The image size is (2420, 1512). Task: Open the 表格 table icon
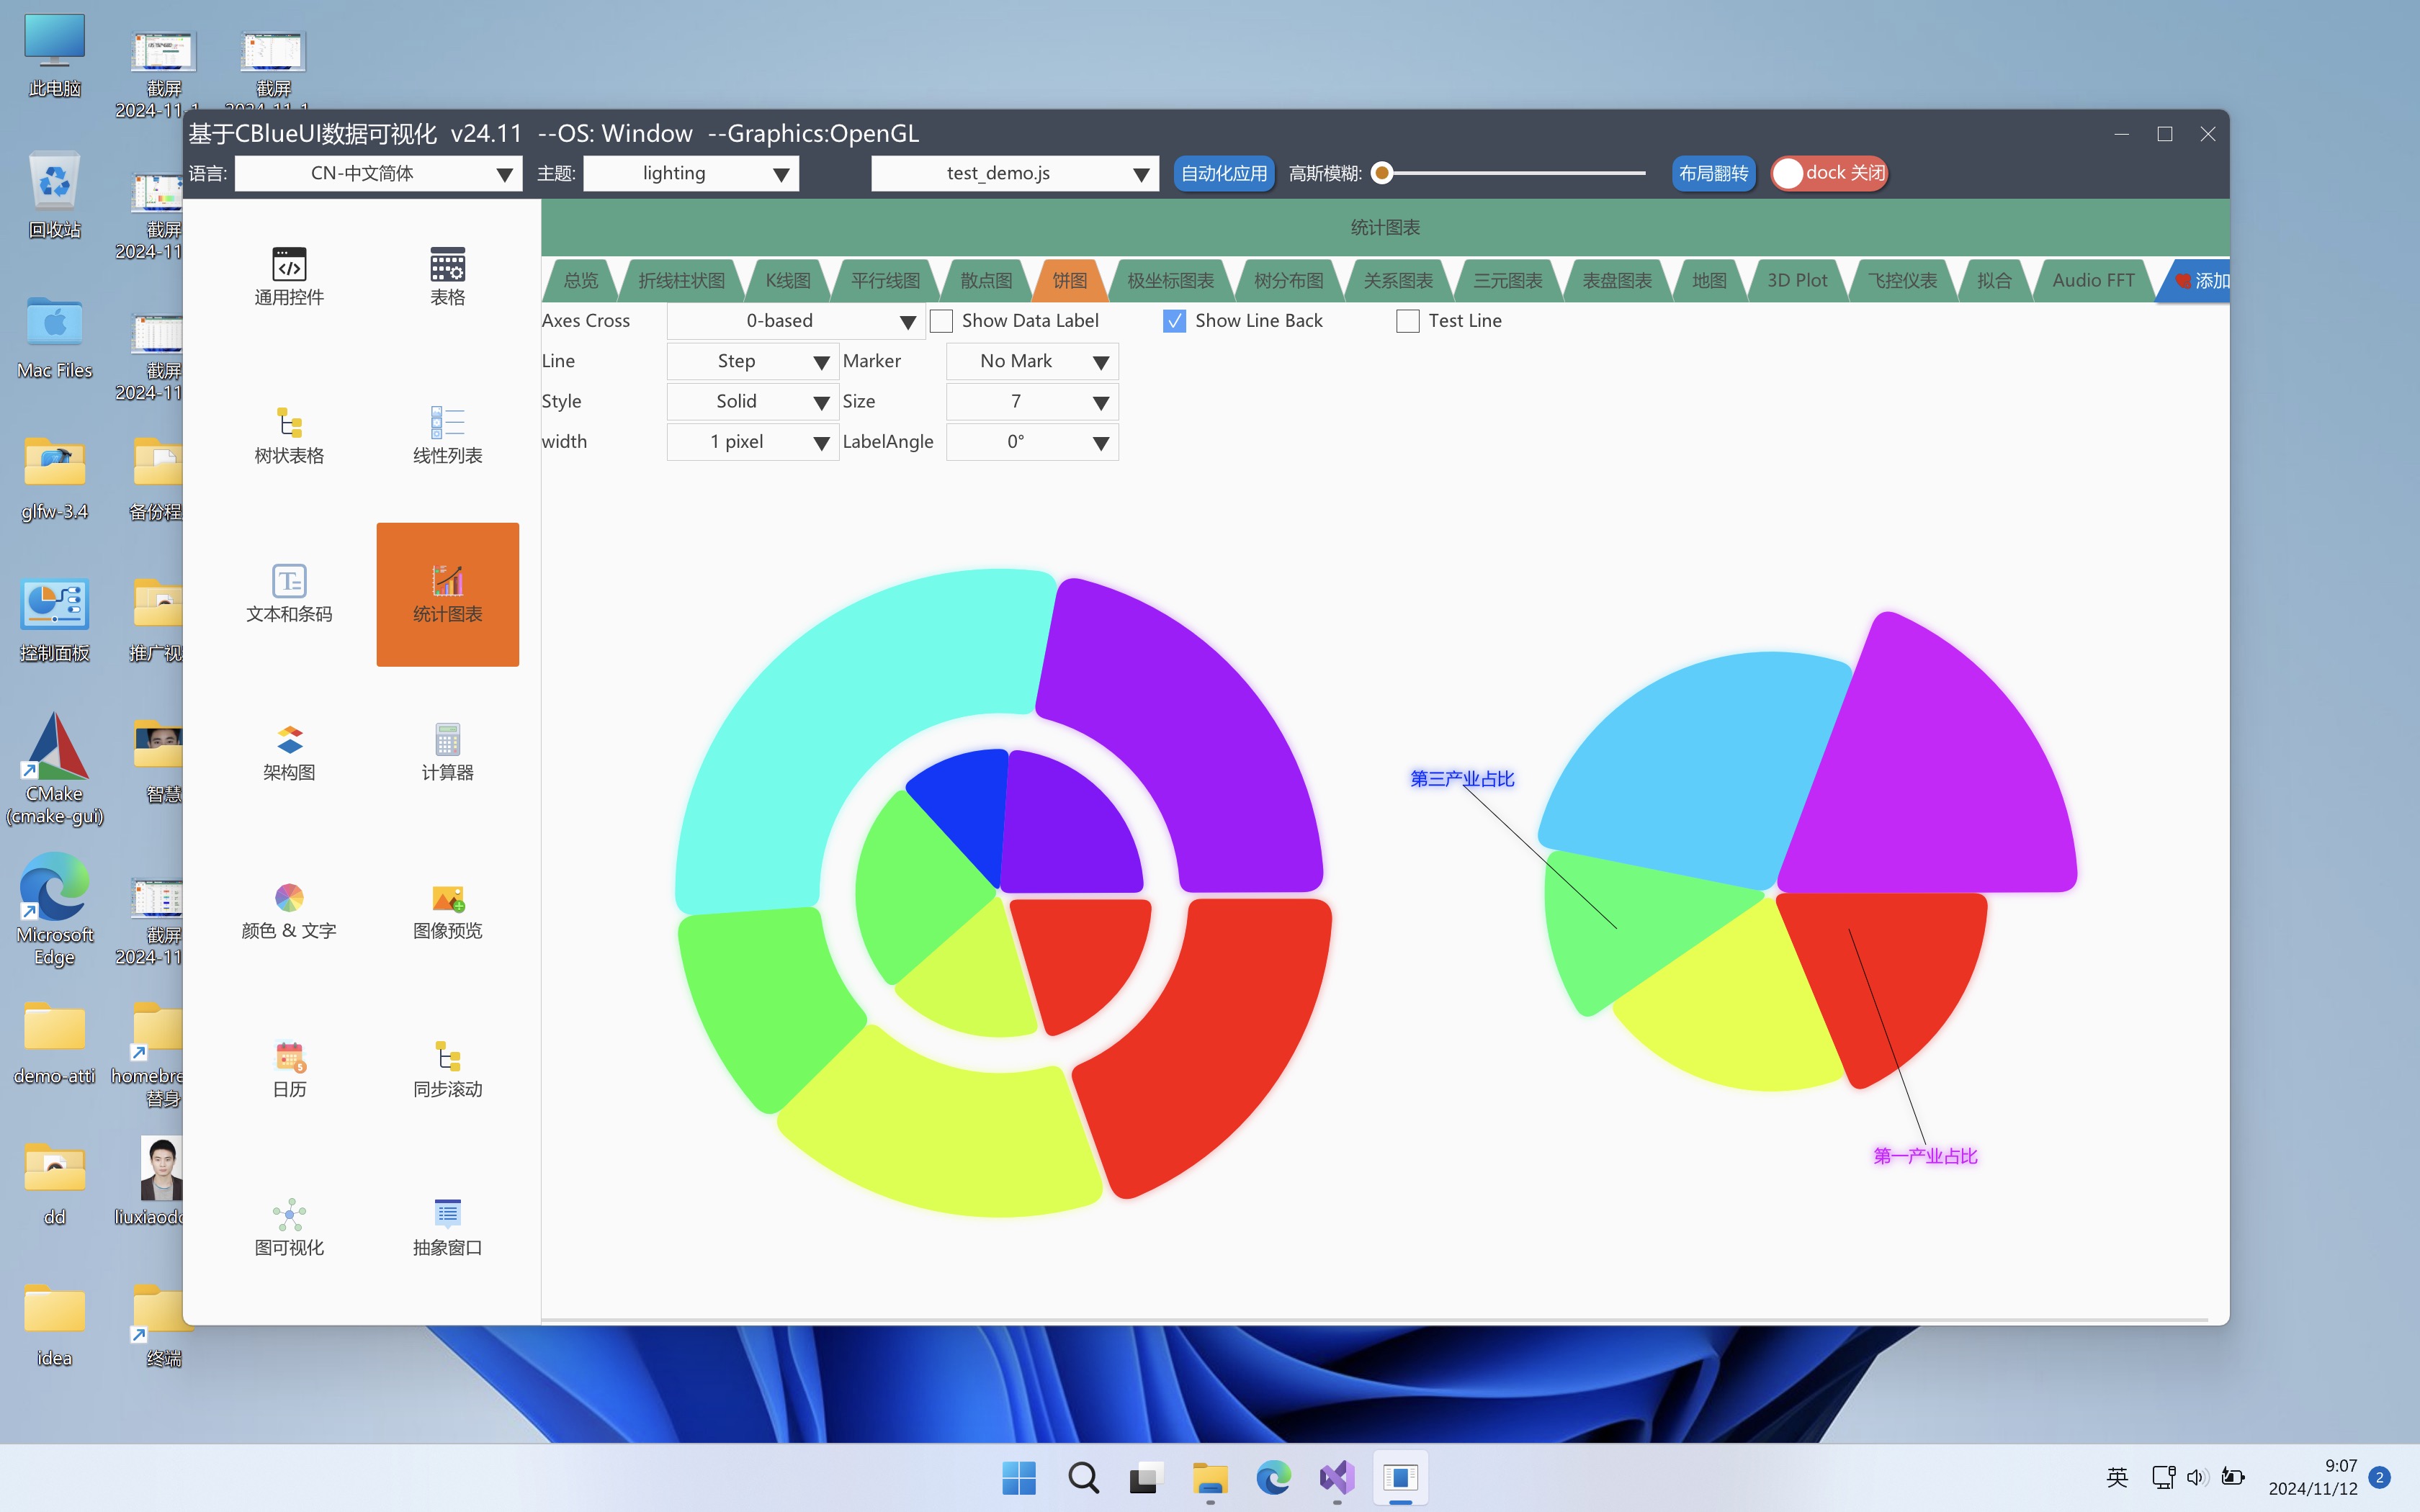(447, 264)
